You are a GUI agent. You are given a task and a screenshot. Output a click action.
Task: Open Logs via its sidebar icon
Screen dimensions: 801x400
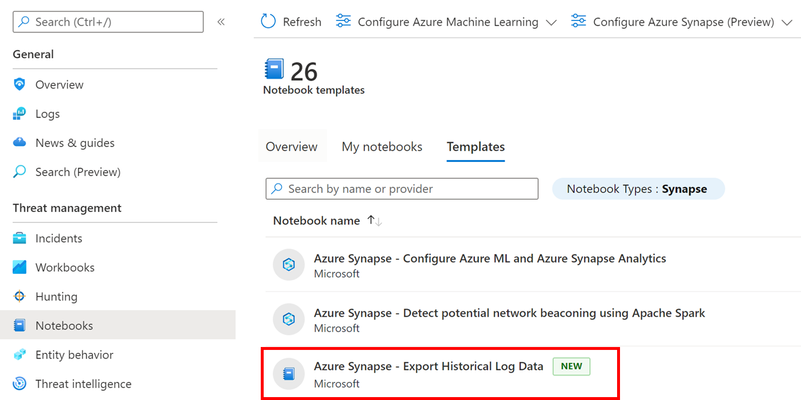coord(19,114)
